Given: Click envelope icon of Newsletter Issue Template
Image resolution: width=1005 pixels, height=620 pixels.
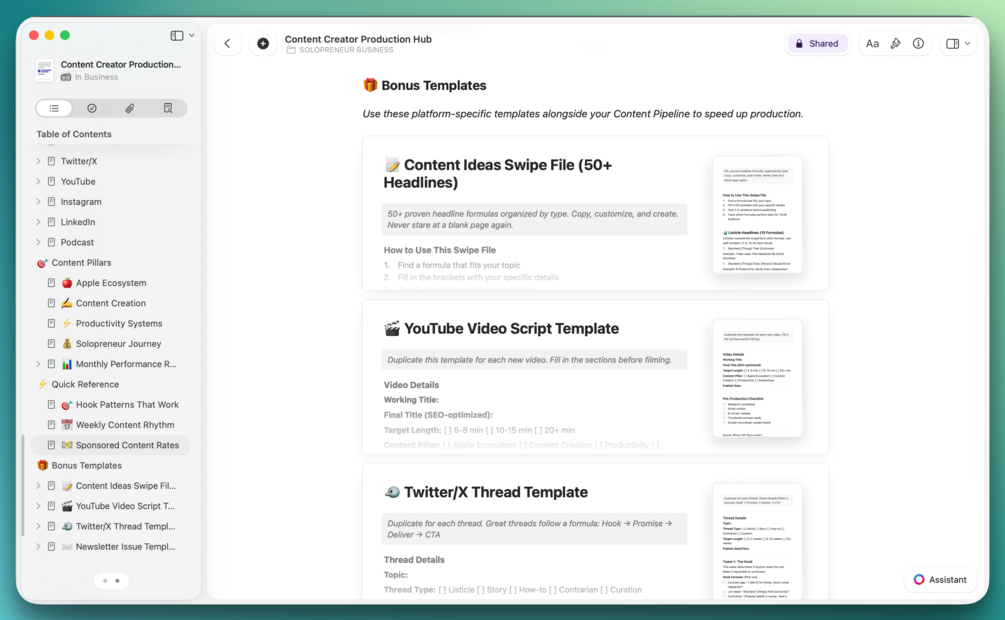Looking at the screenshot, I should [67, 547].
